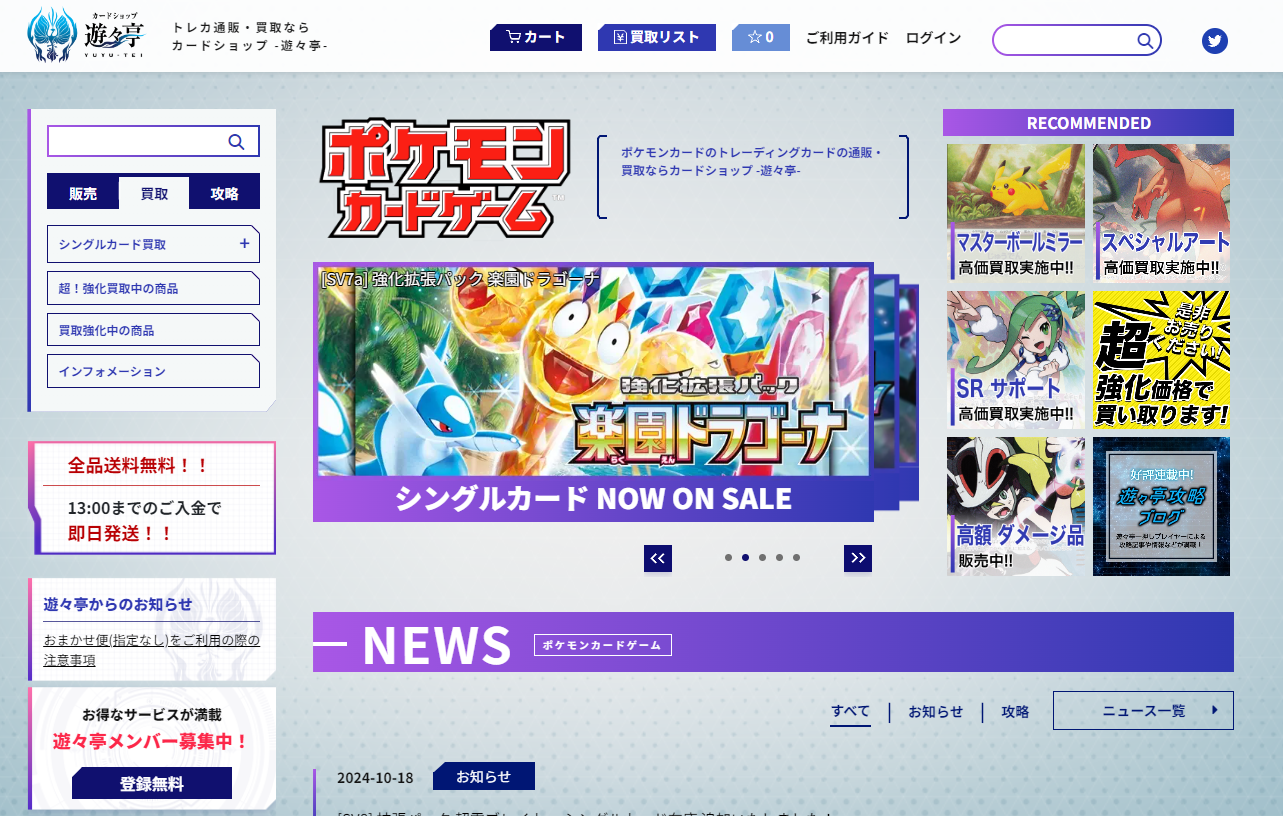Switch to the 販売 sidebar tab
Viewport: 1283px width, 816px height.
point(82,191)
